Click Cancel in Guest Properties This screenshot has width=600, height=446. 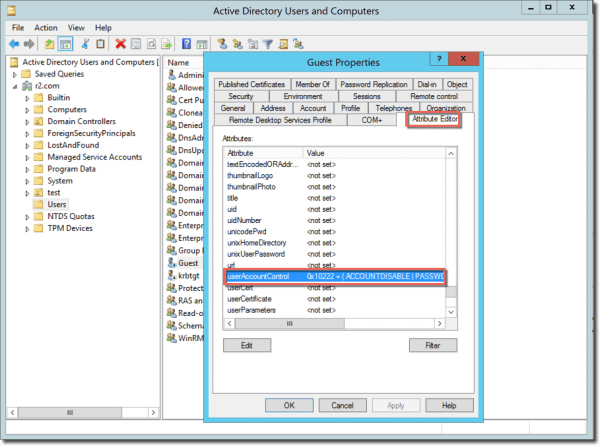(x=342, y=405)
